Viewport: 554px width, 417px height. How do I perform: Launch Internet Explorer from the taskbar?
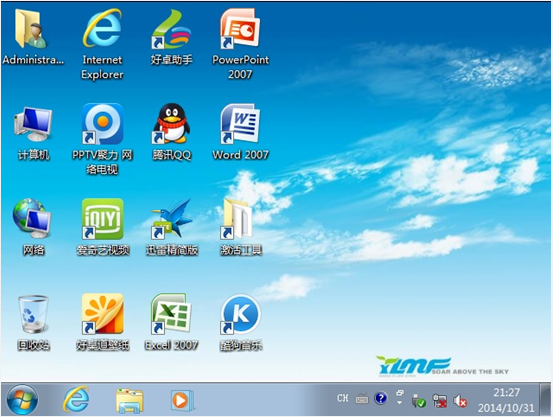(x=76, y=400)
